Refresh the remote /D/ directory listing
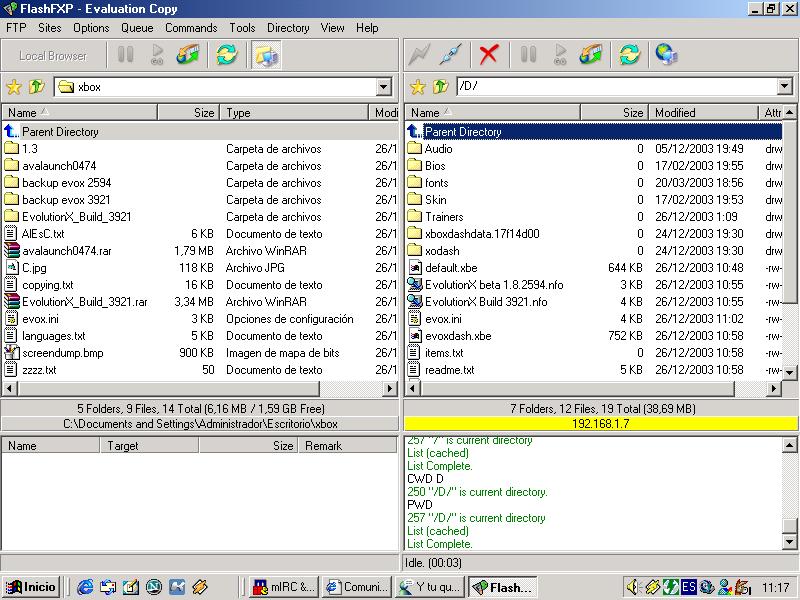800x600 pixels. (630, 55)
